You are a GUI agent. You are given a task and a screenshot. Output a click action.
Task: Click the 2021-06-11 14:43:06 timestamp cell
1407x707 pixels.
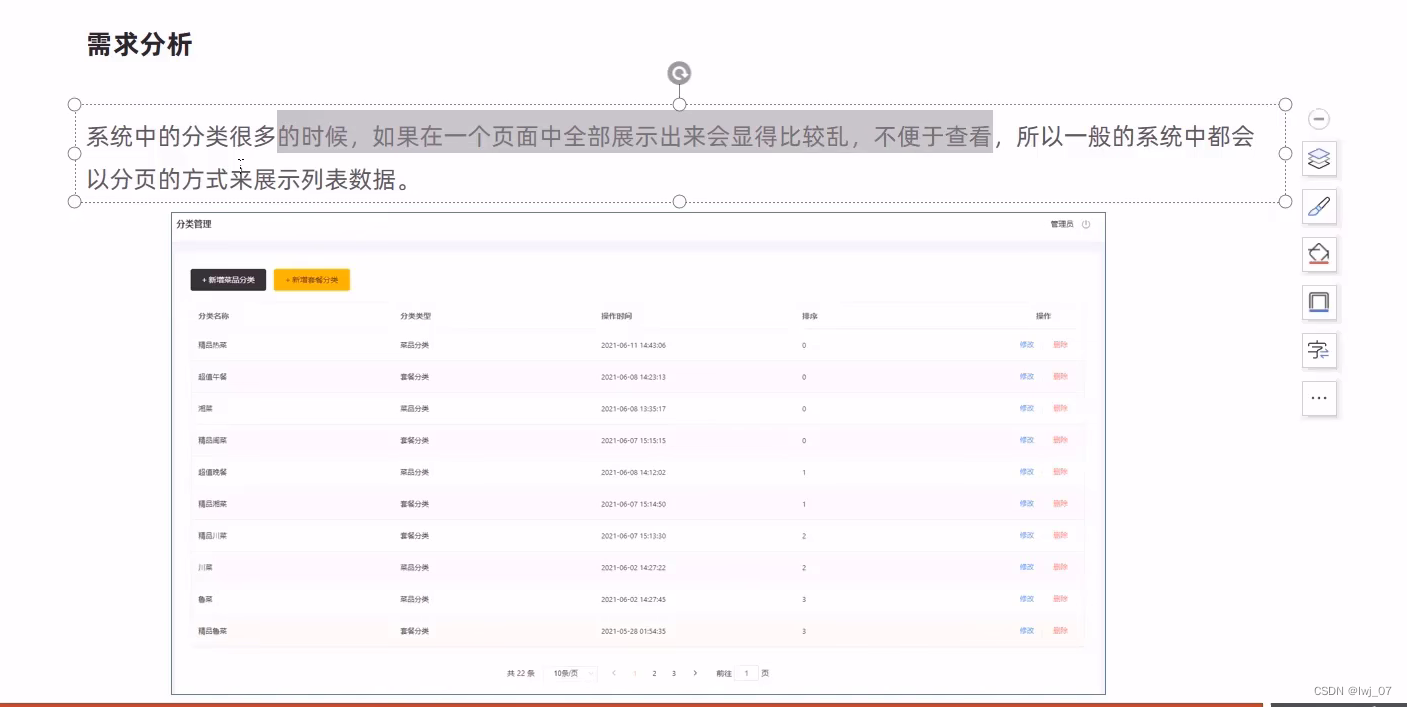click(633, 345)
